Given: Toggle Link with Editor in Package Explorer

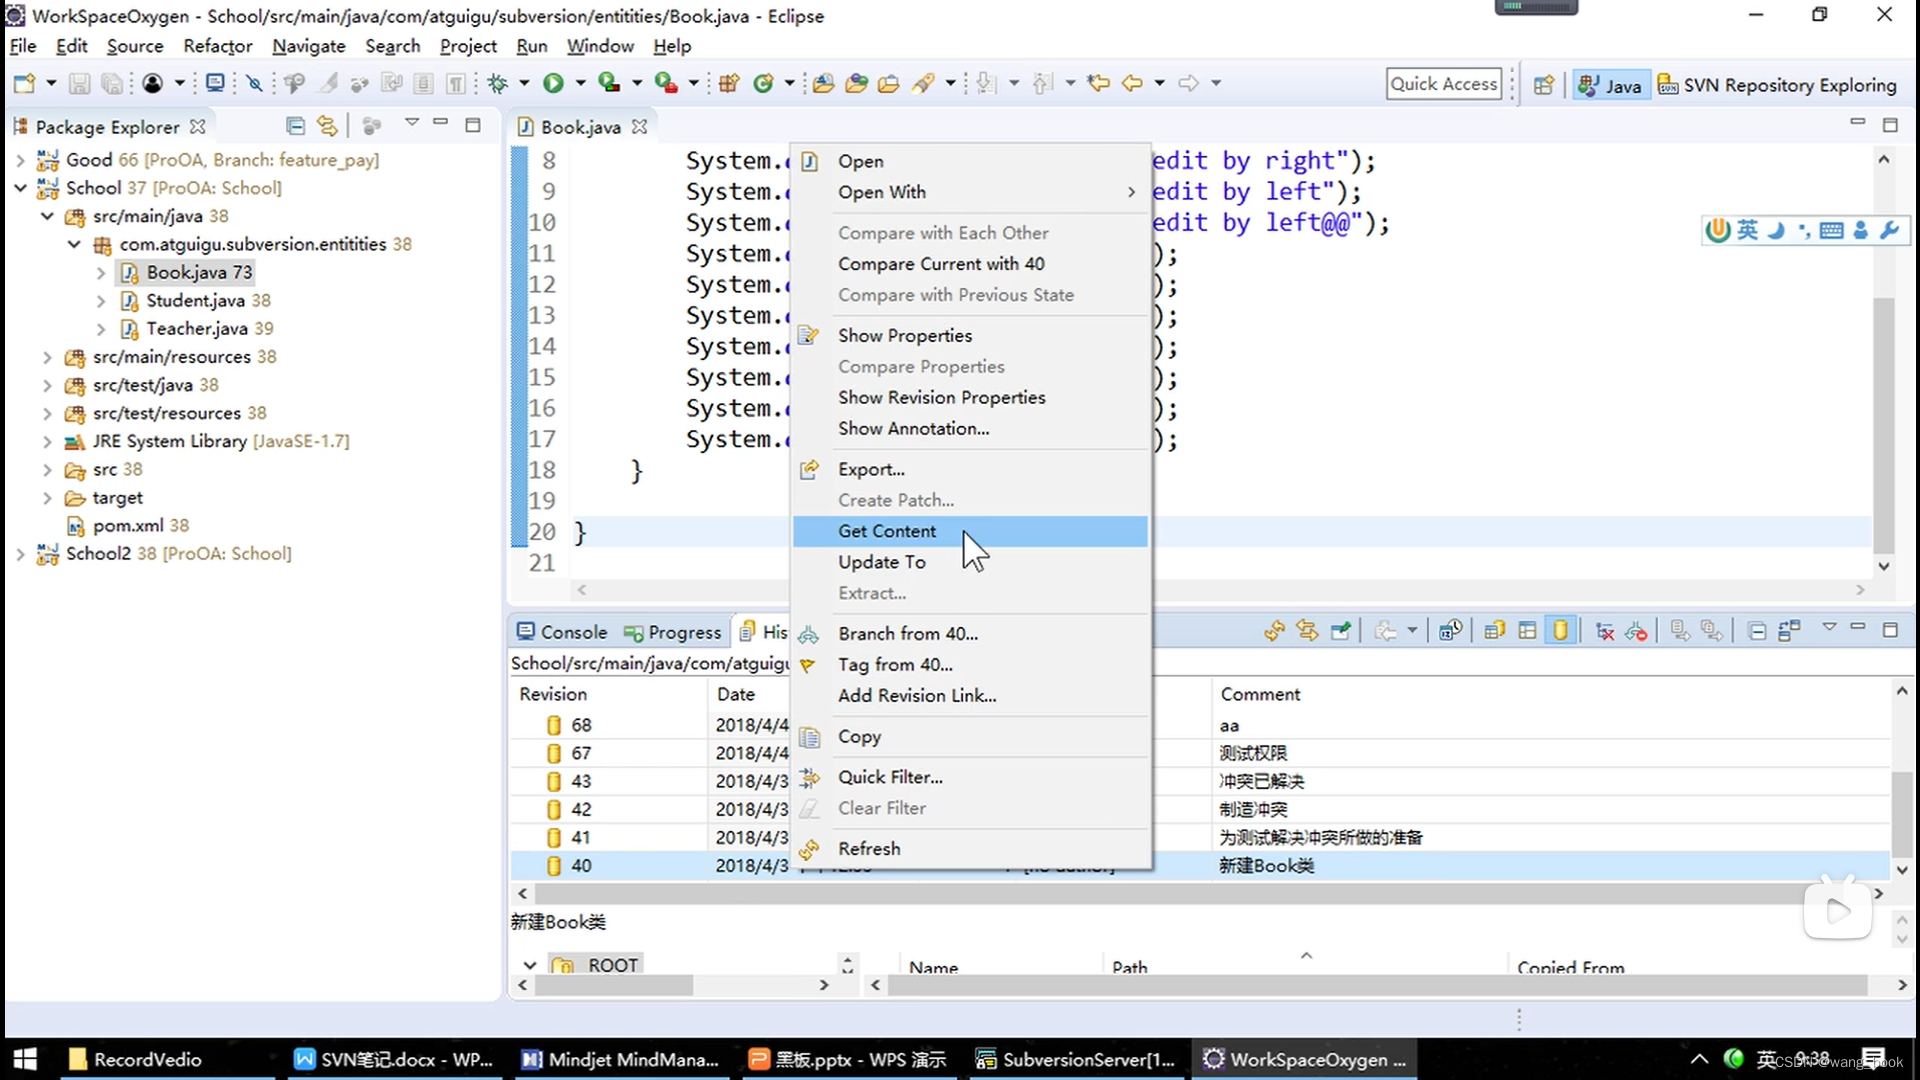Looking at the screenshot, I should tap(327, 126).
